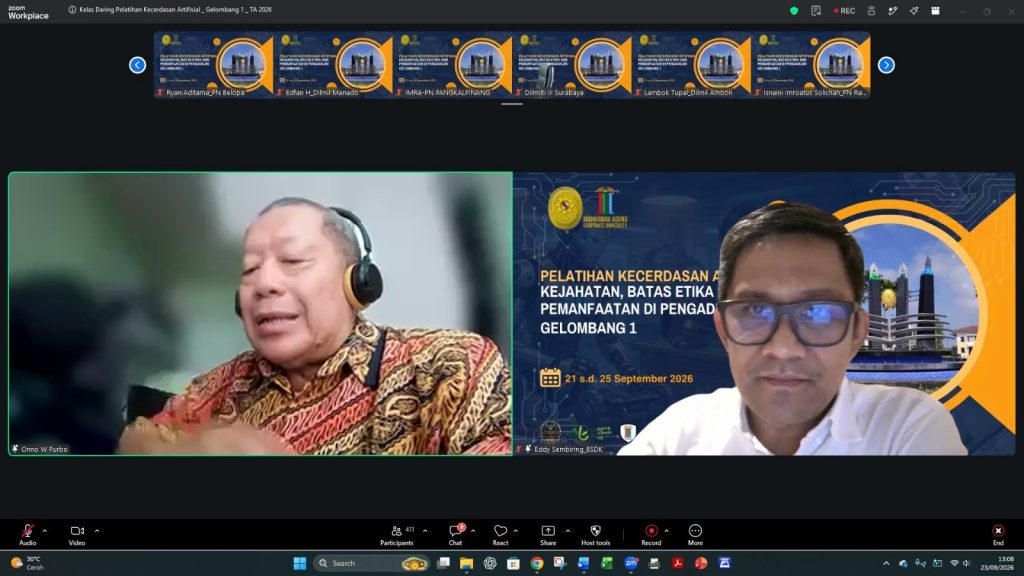Select Dilmilti III Surabaya thumbnail
Image resolution: width=1024 pixels, height=576 pixels.
571,65
